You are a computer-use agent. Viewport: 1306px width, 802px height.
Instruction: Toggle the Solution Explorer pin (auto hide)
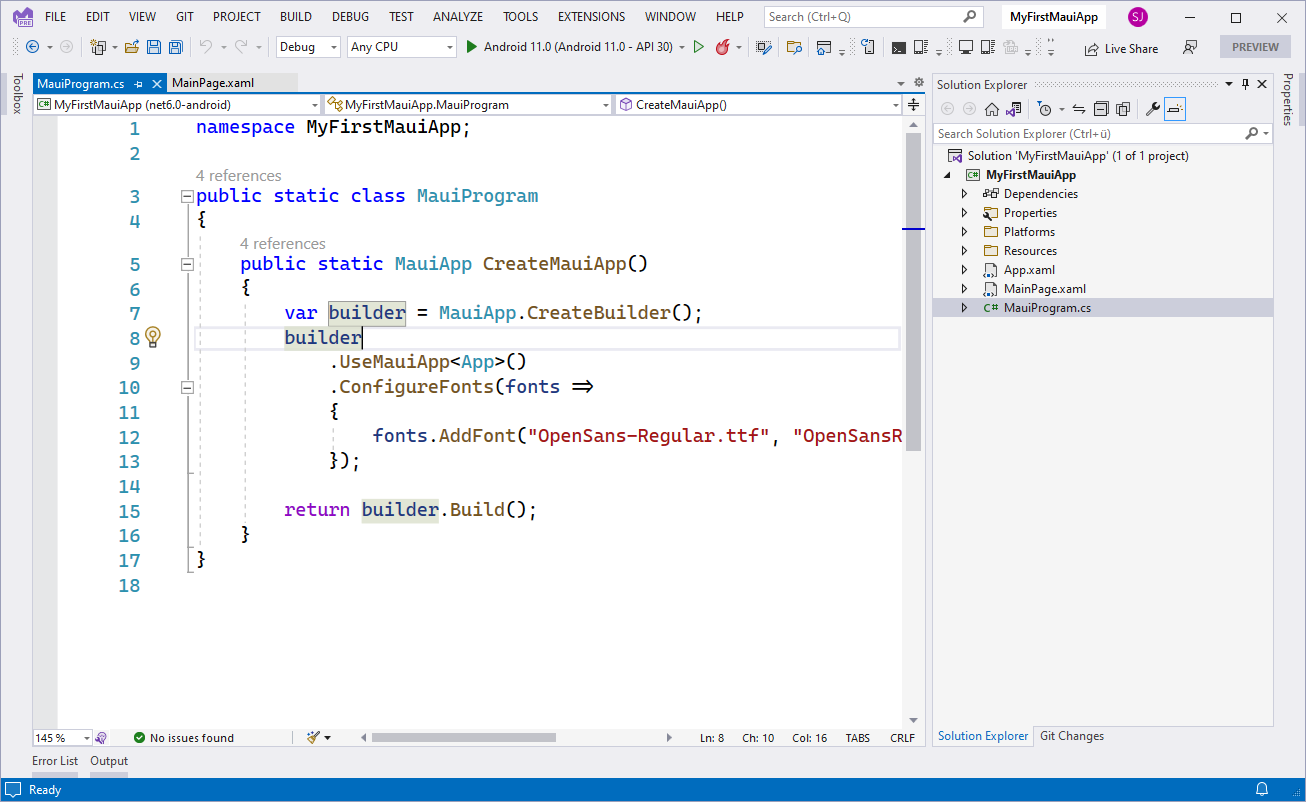[1245, 85]
